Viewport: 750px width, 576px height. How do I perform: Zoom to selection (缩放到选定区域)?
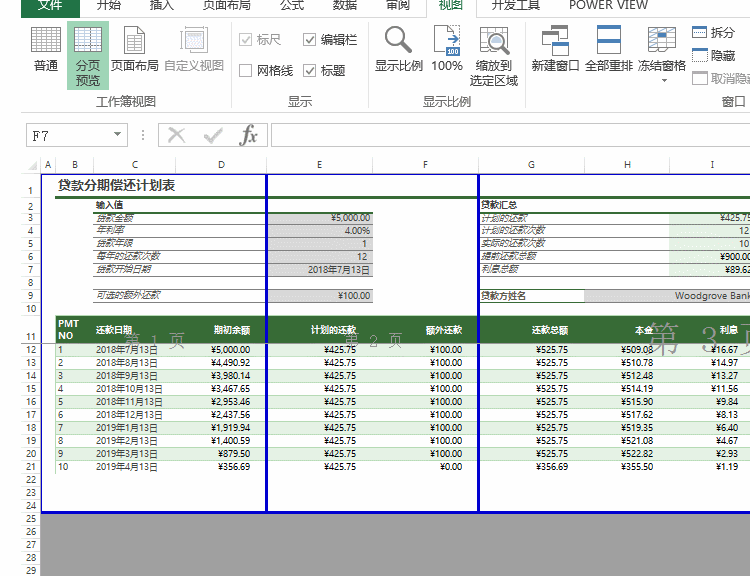[x=494, y=55]
